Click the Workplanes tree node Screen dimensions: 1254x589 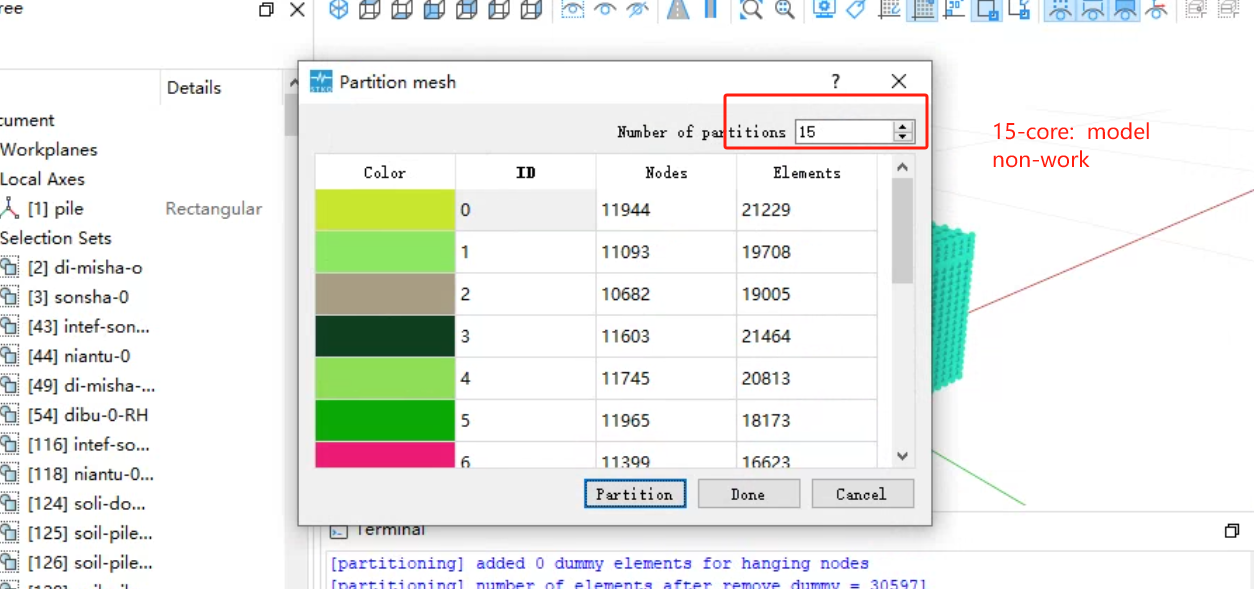pyautogui.click(x=48, y=150)
